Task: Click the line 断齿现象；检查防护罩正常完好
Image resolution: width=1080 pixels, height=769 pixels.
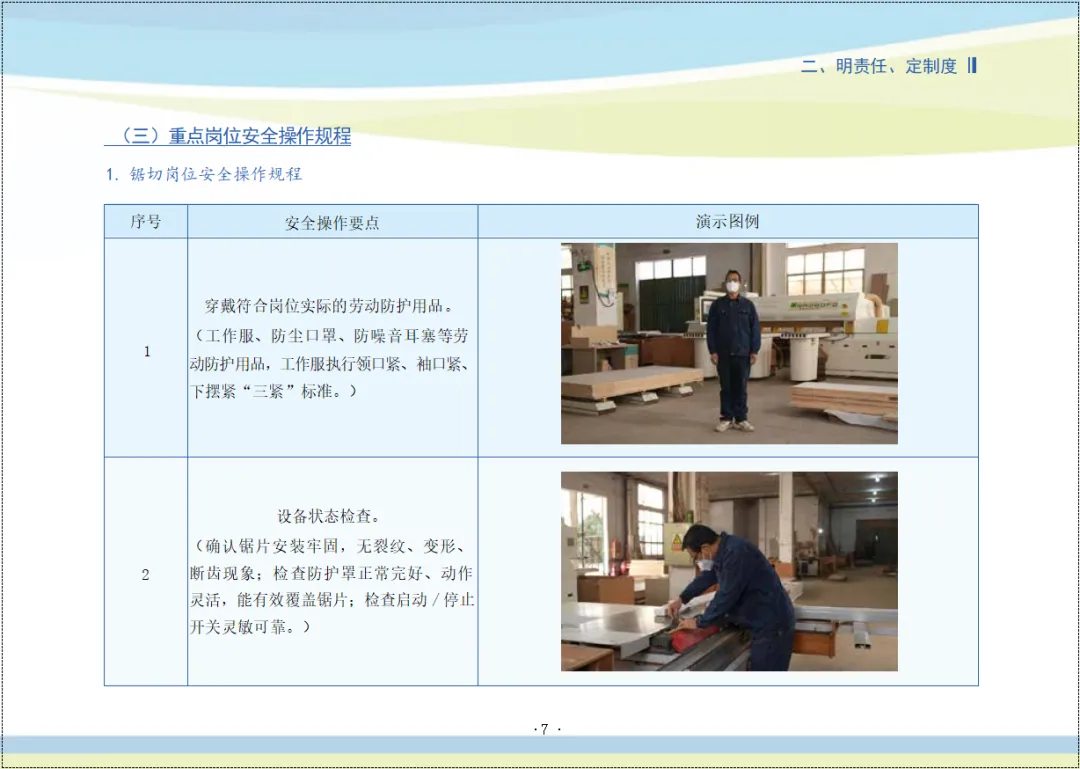Action: click(331, 573)
